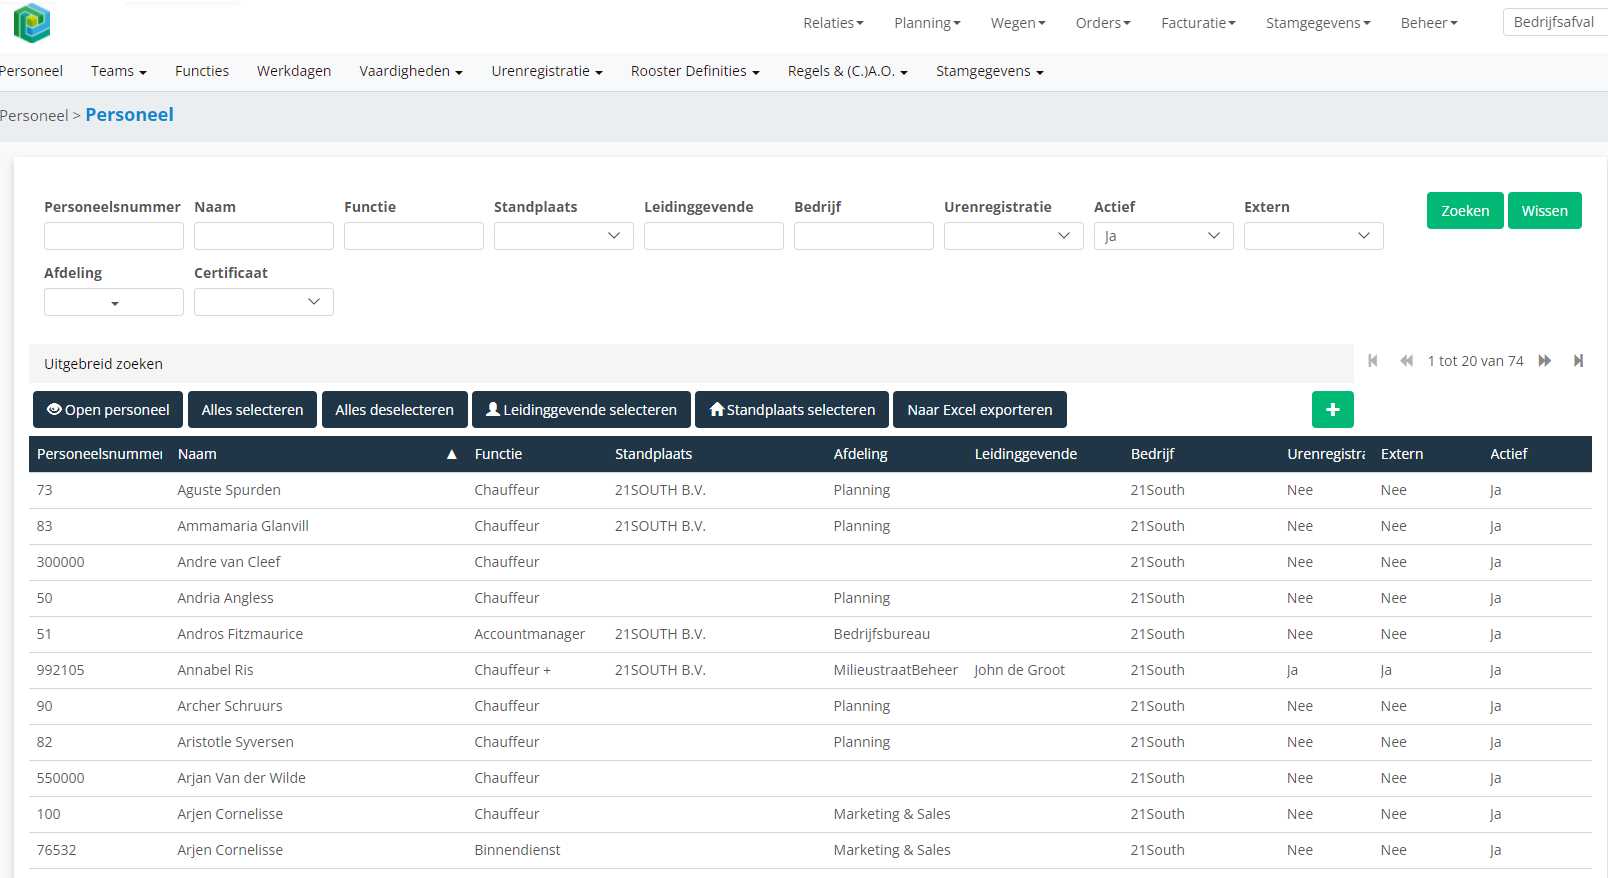This screenshot has height=878, width=1608.
Task: Focus the Functie filter field
Action: [x=414, y=236]
